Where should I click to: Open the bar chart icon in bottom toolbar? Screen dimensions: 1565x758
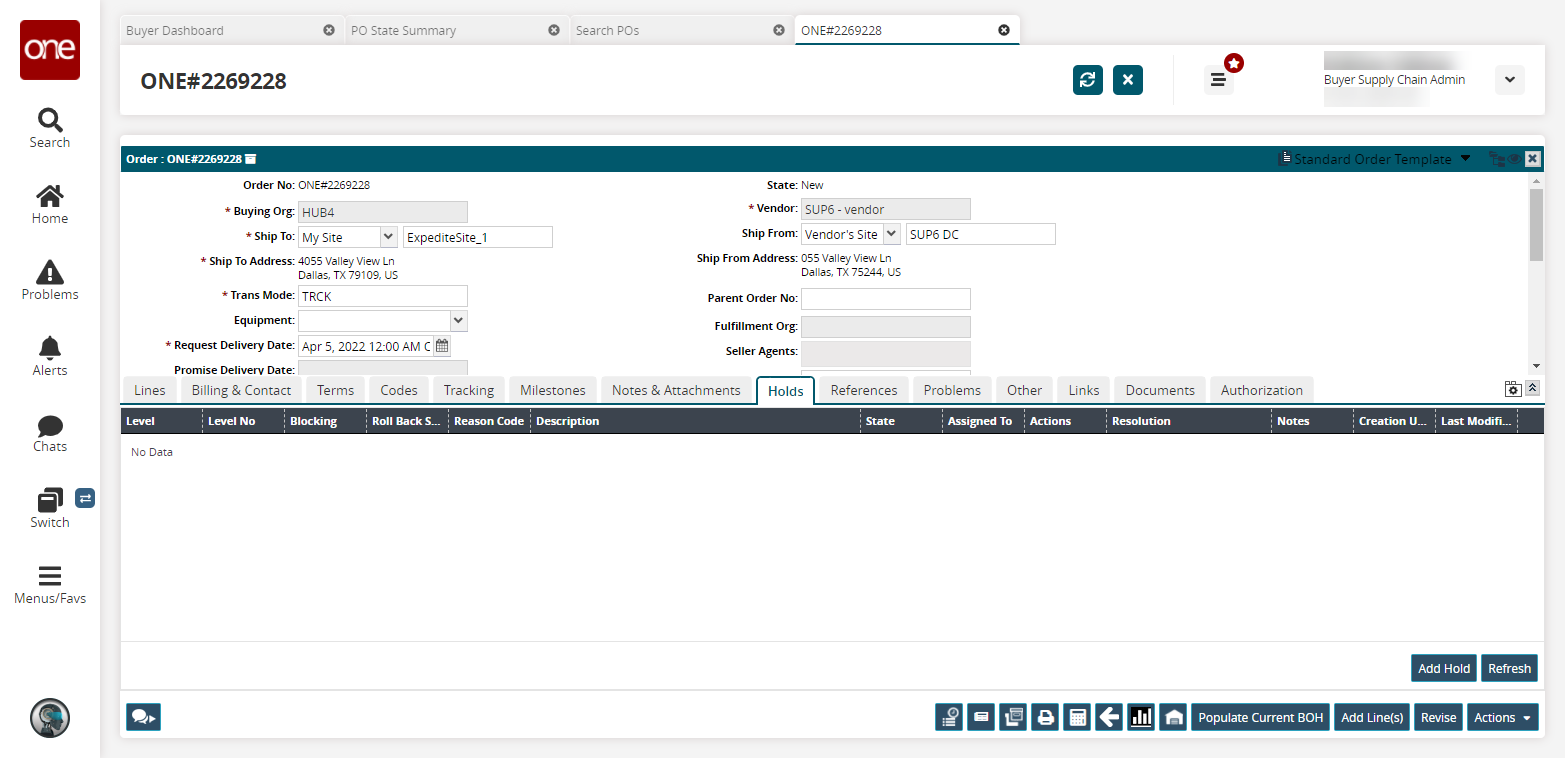[1141, 717]
